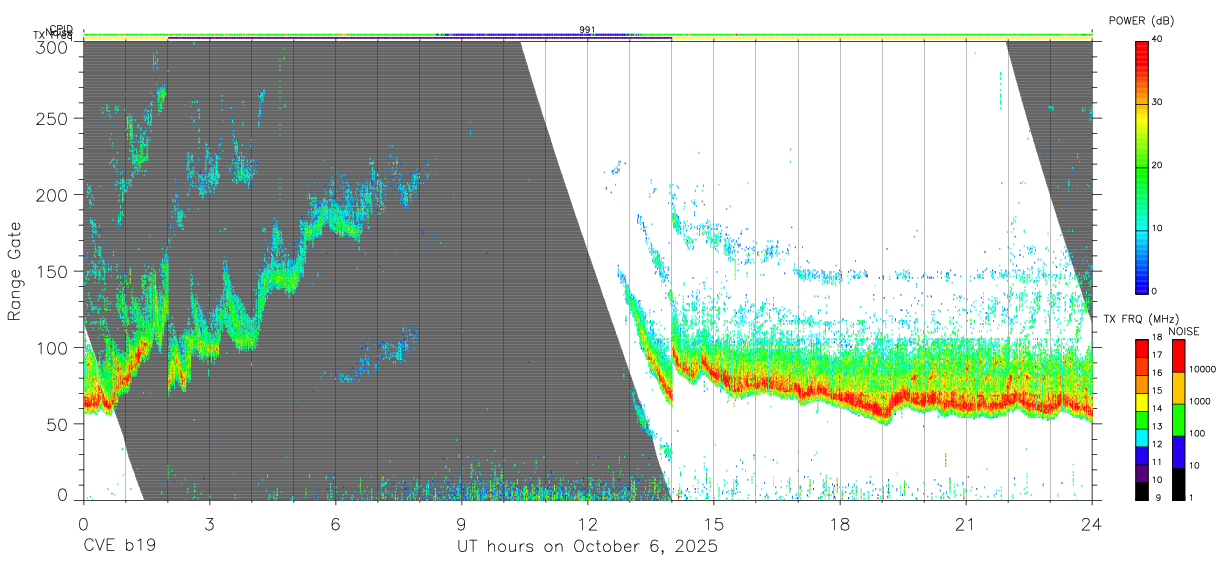Viewport: 1228px width, 567px height.
Task: Click the green segment of NOISE color bar
Action: (1179, 420)
